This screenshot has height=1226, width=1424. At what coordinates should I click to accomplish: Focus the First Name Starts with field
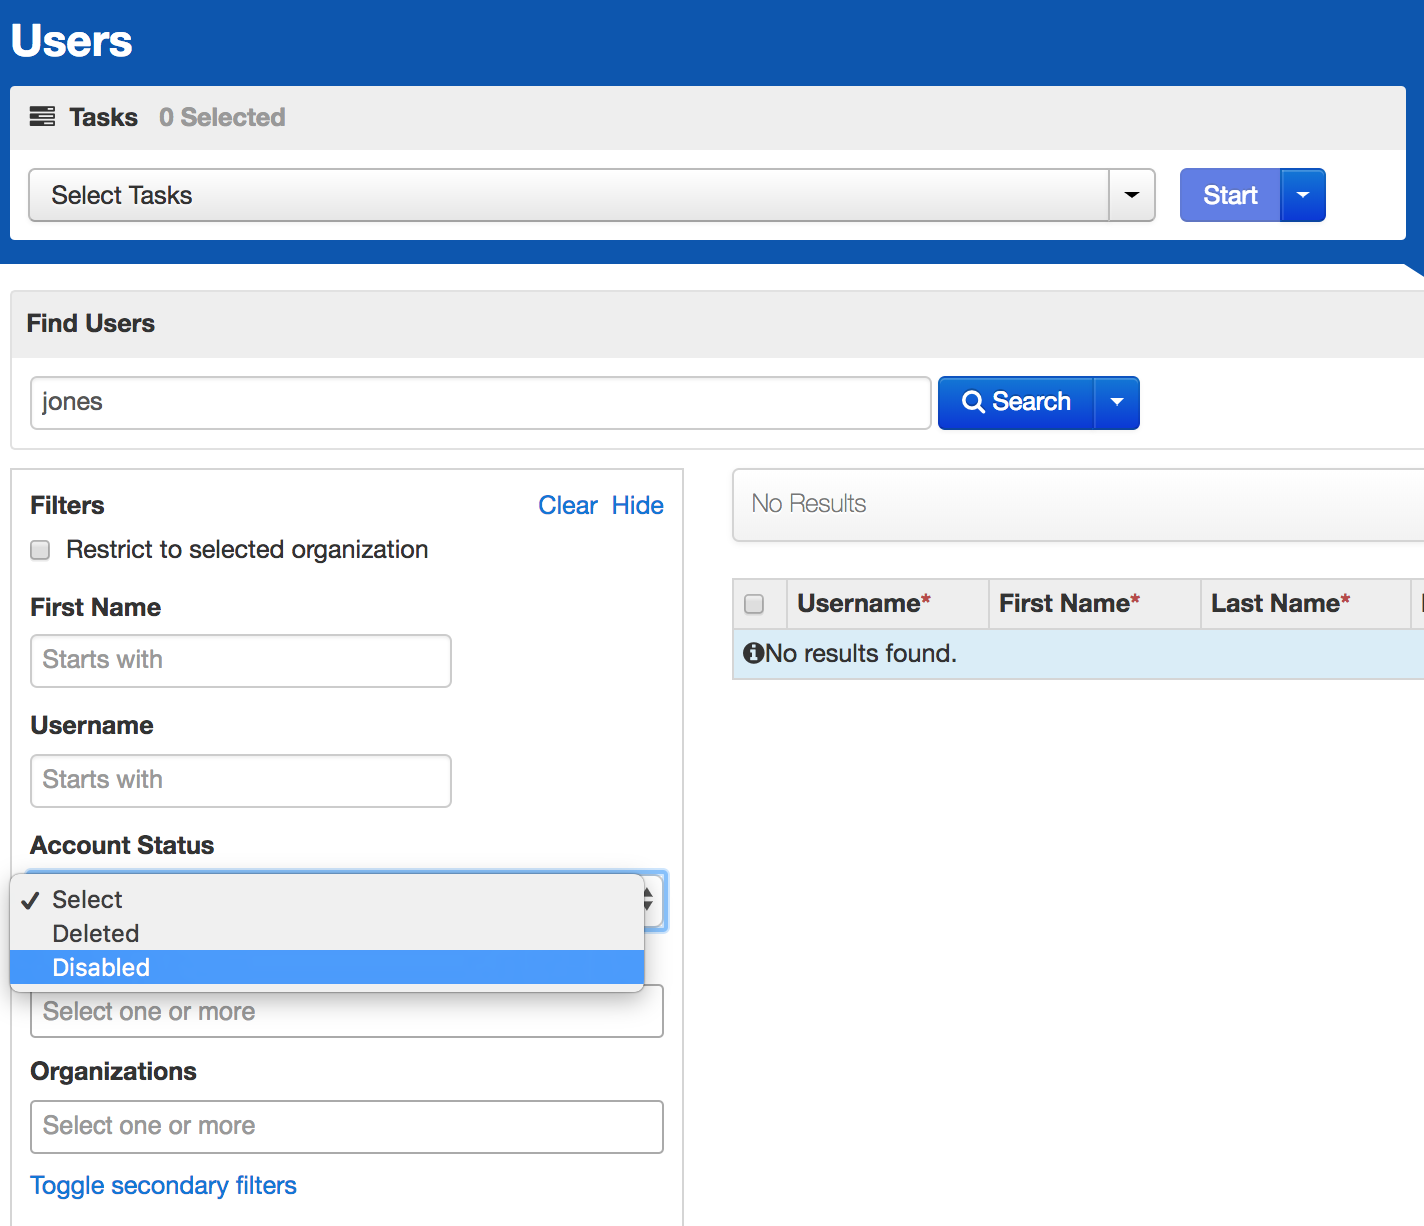tap(240, 661)
